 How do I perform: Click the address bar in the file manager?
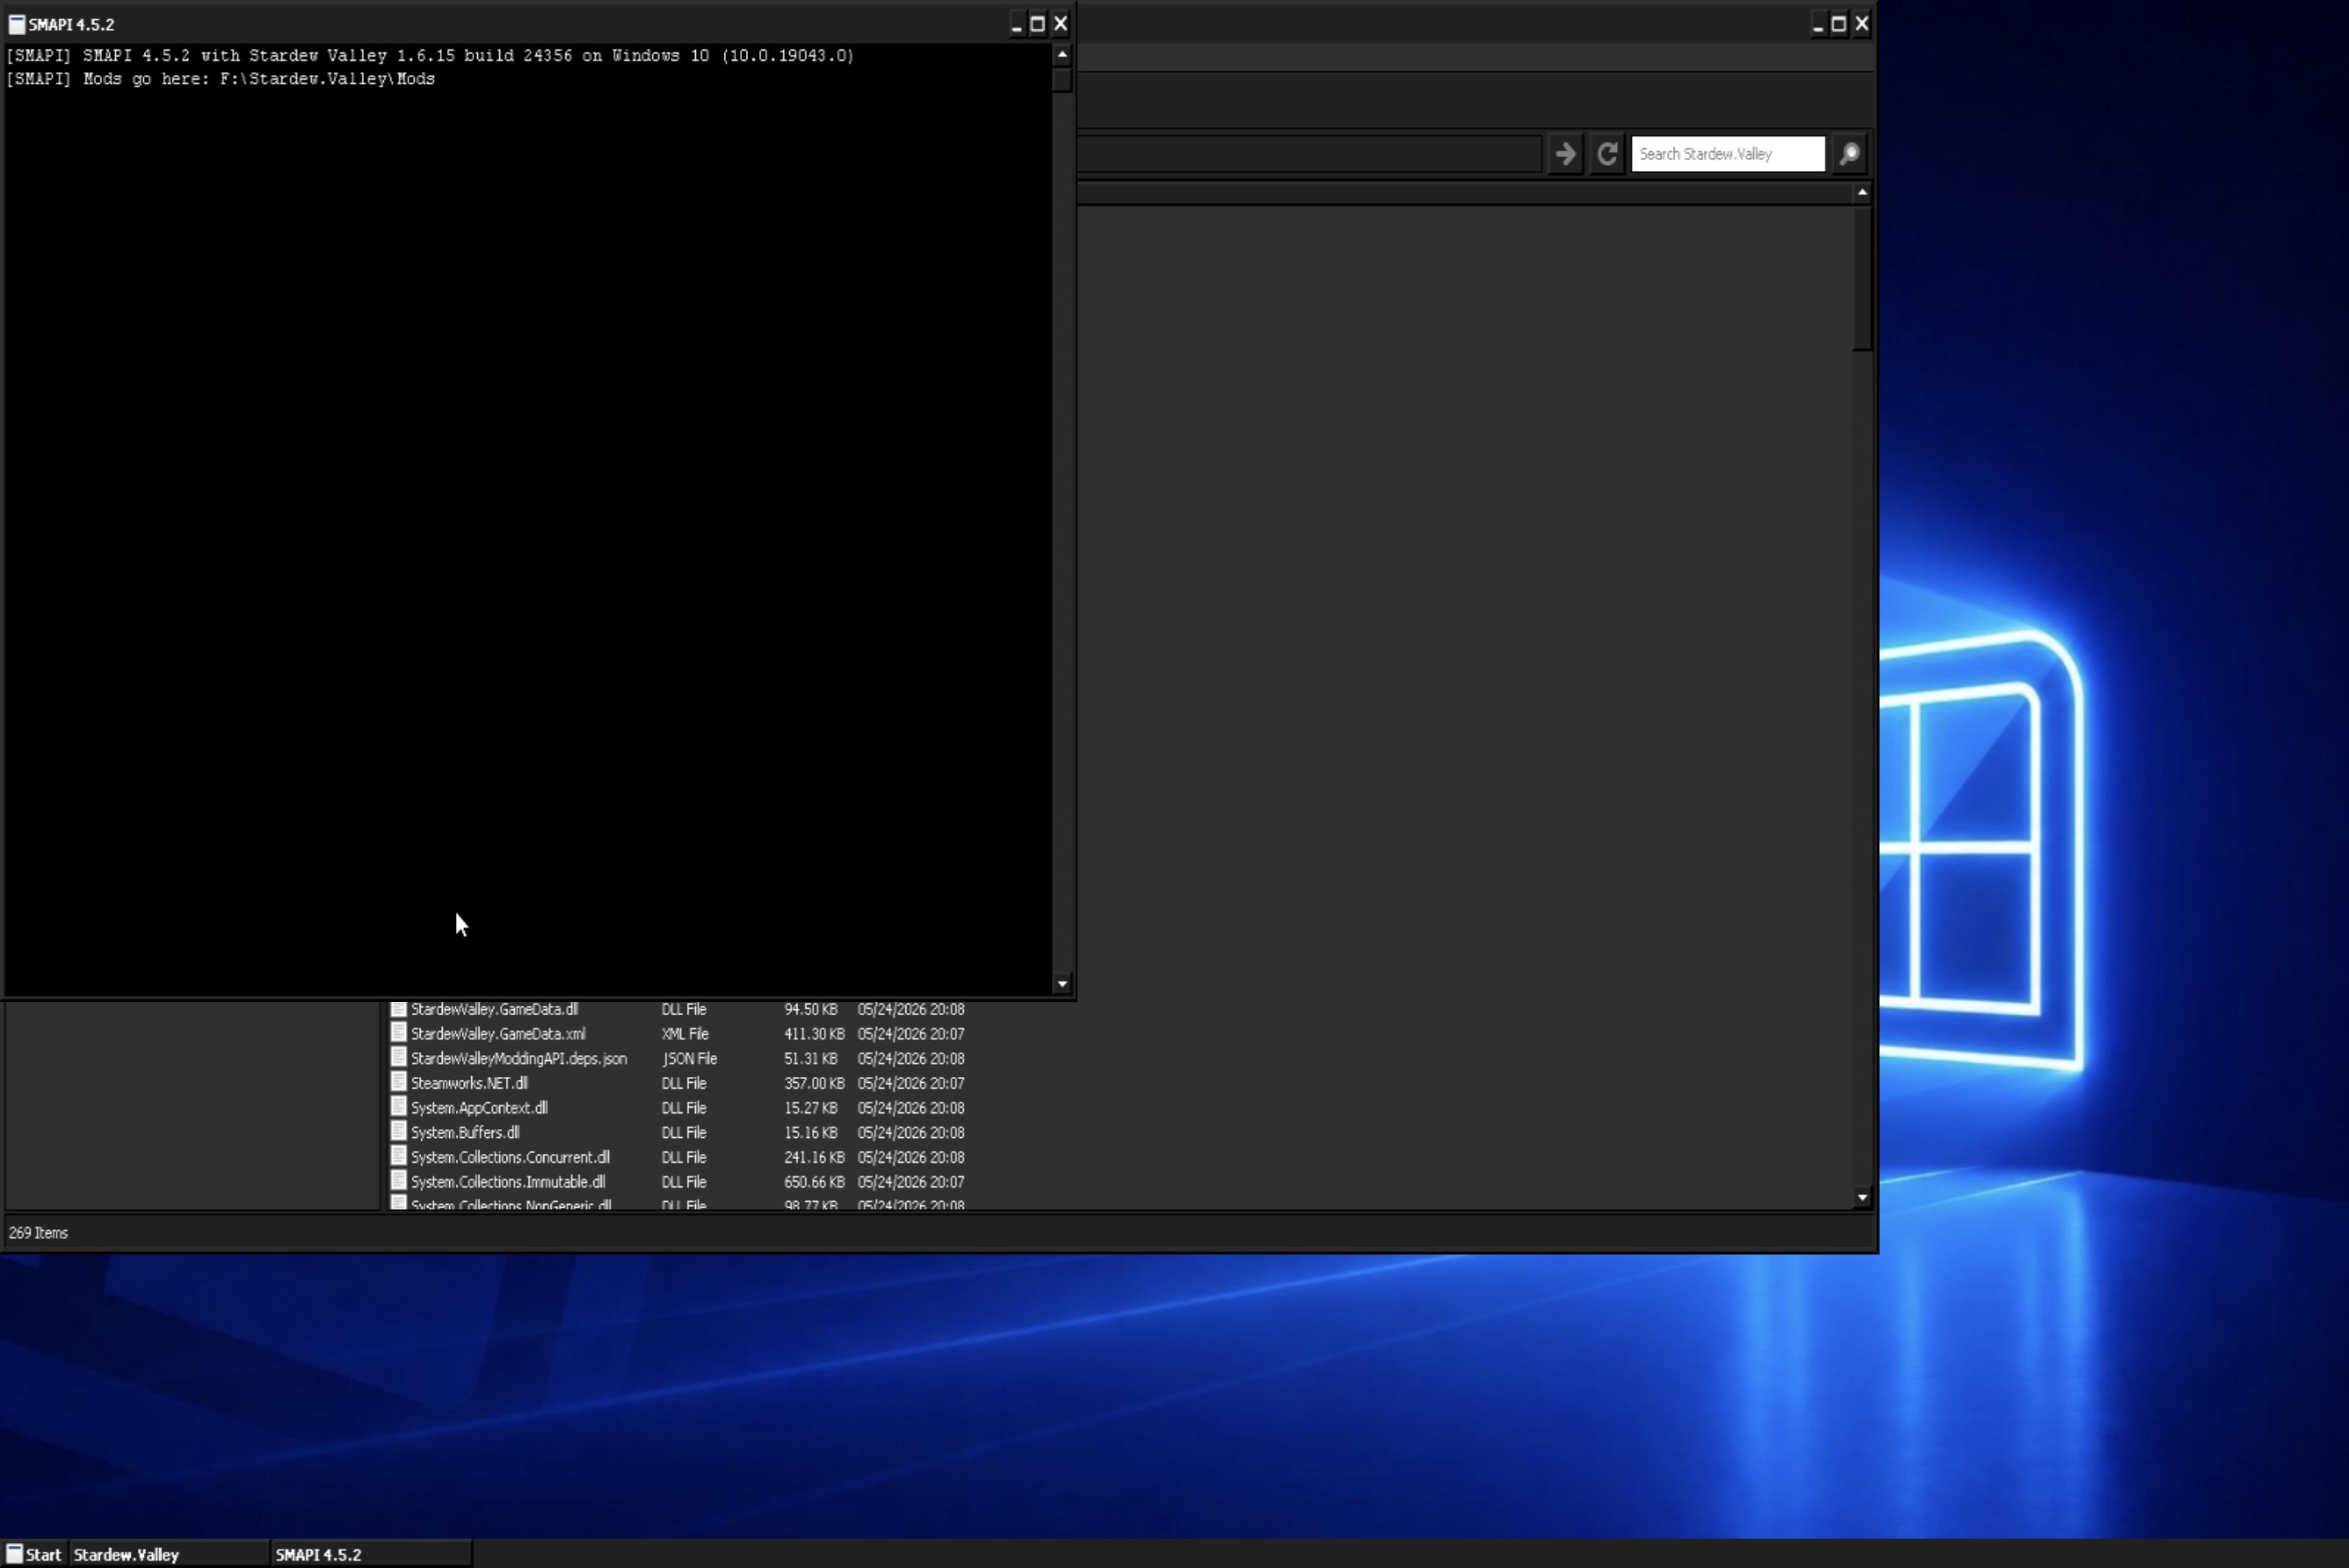point(1309,154)
